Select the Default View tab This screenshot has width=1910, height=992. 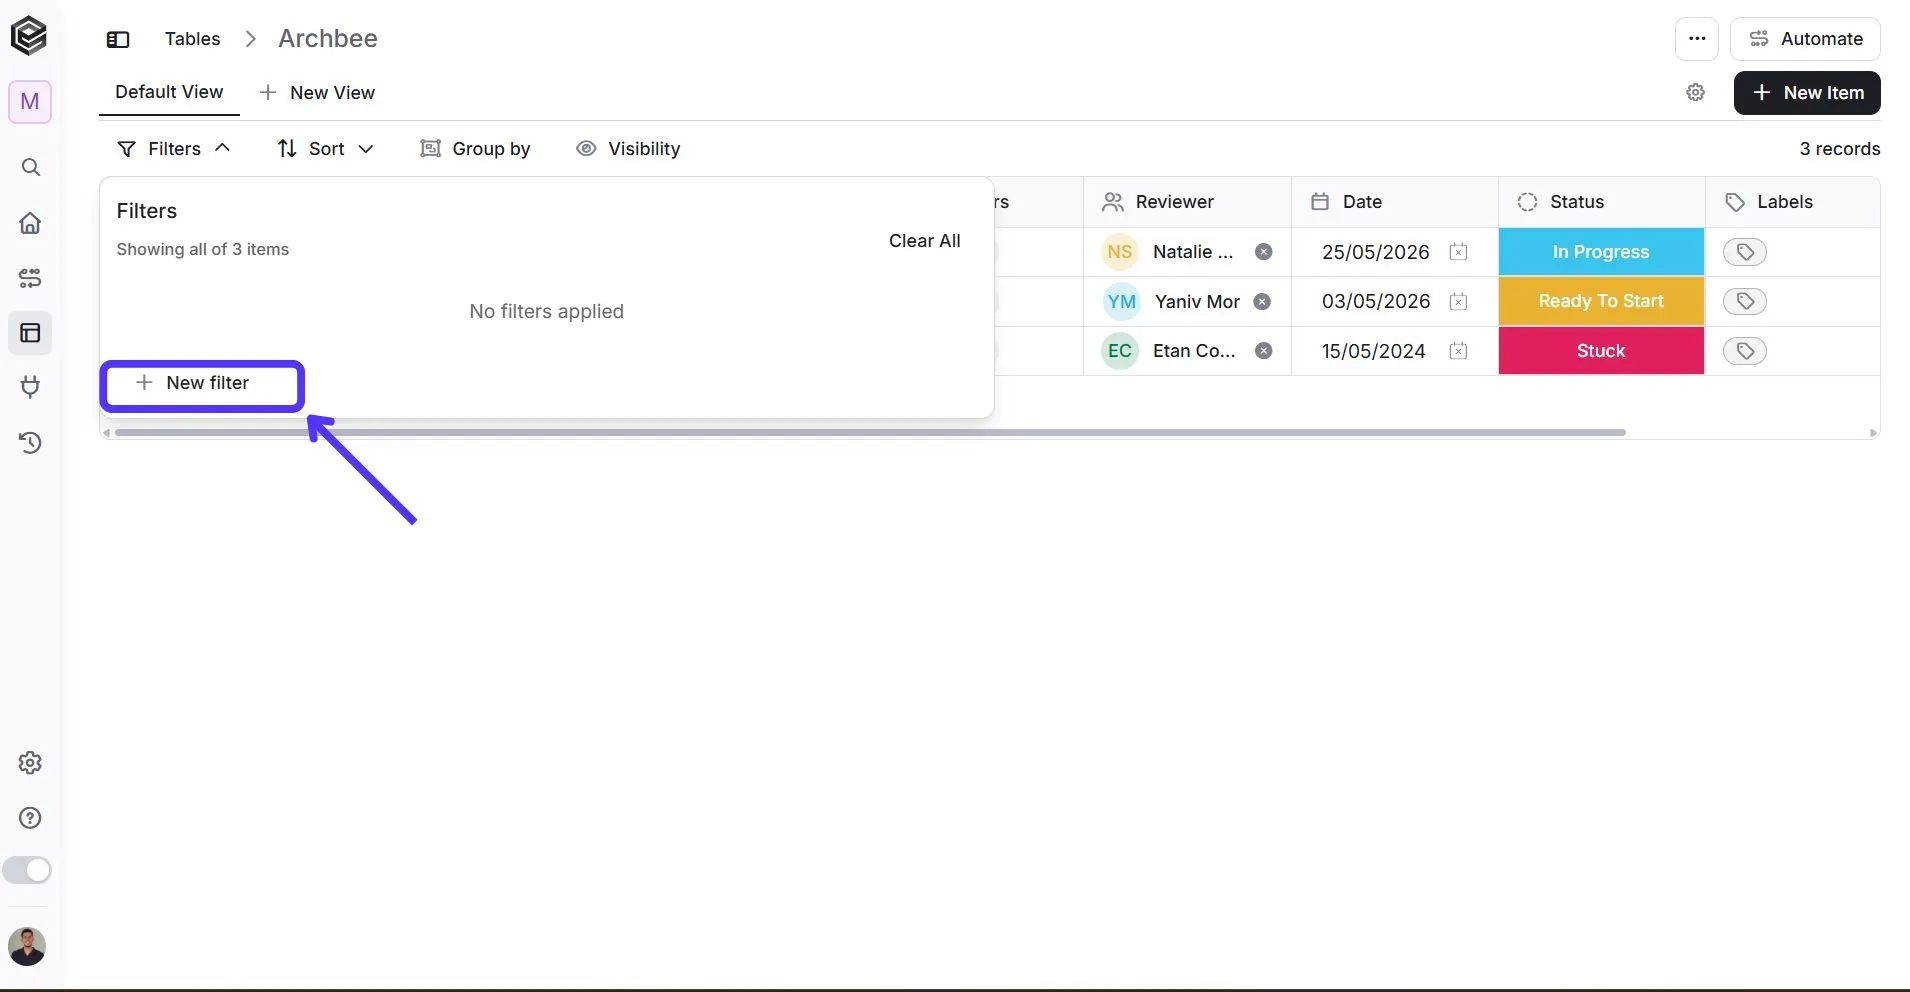pyautogui.click(x=169, y=92)
